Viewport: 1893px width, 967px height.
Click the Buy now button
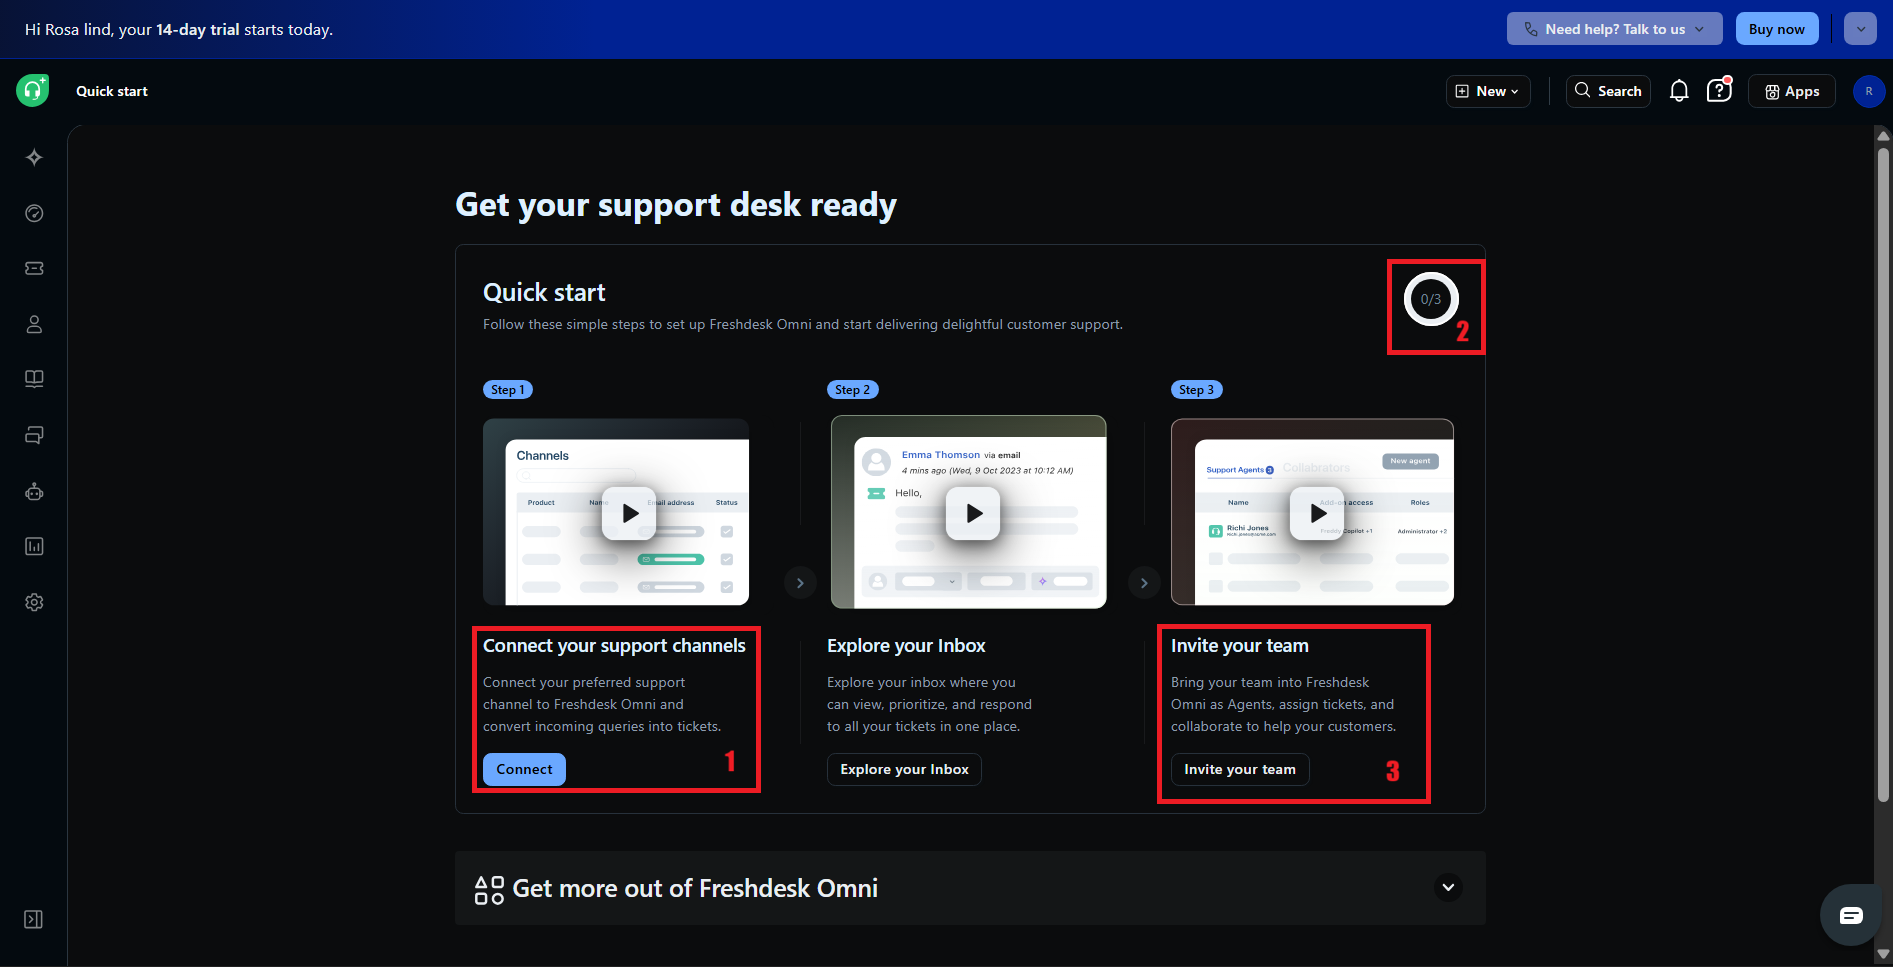pos(1777,29)
